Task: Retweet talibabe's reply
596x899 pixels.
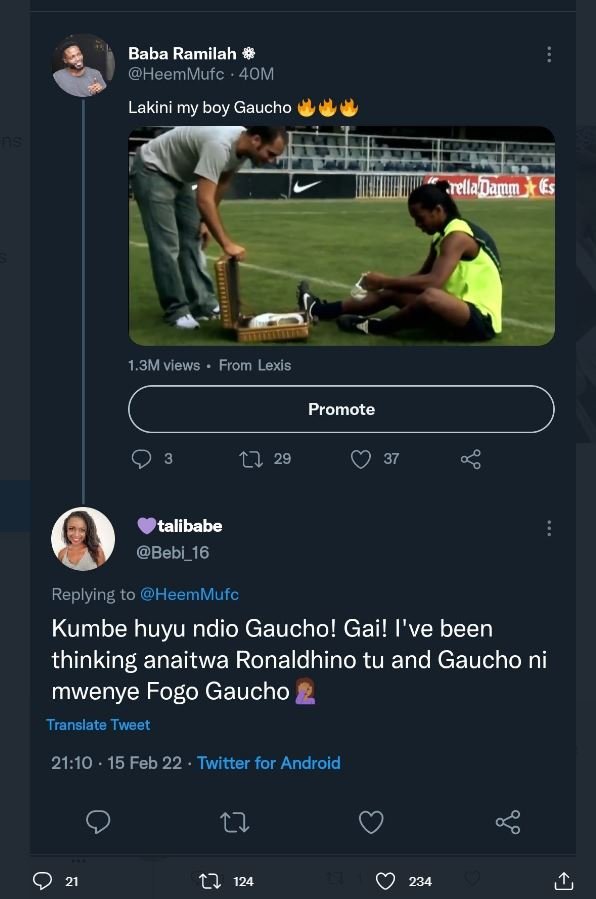Action: pyautogui.click(x=234, y=822)
